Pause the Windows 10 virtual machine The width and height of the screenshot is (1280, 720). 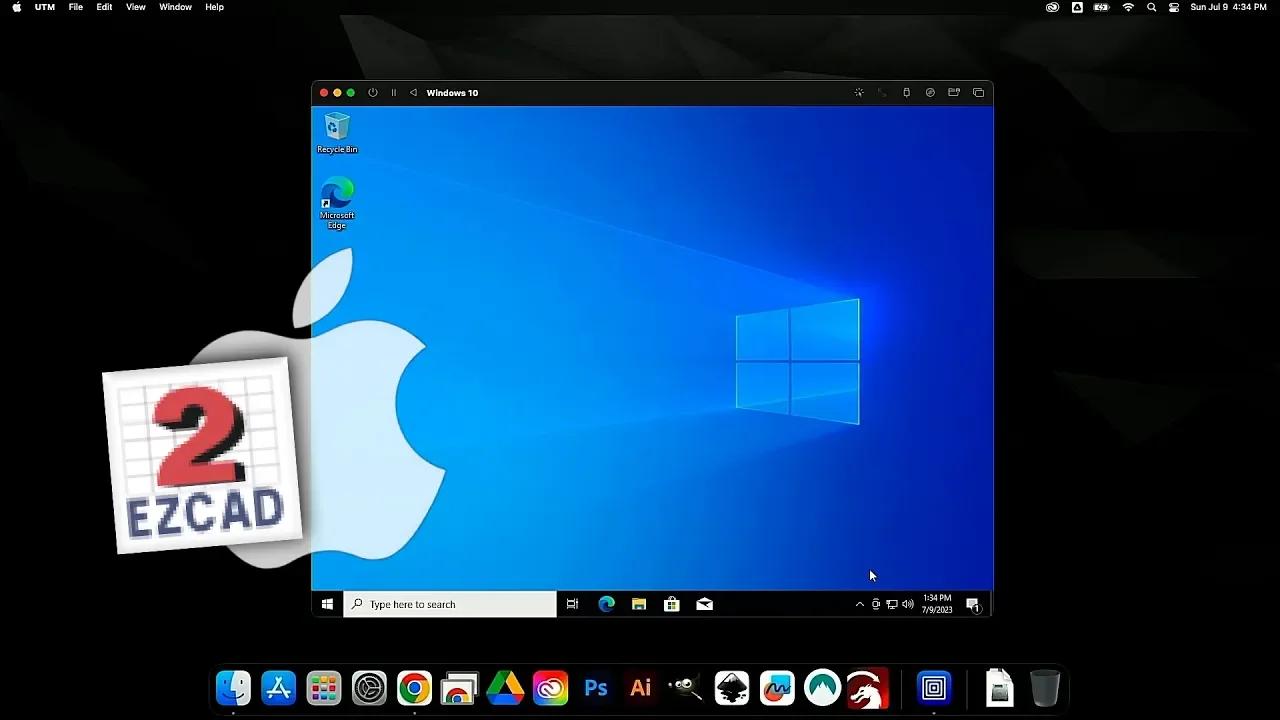tap(393, 93)
